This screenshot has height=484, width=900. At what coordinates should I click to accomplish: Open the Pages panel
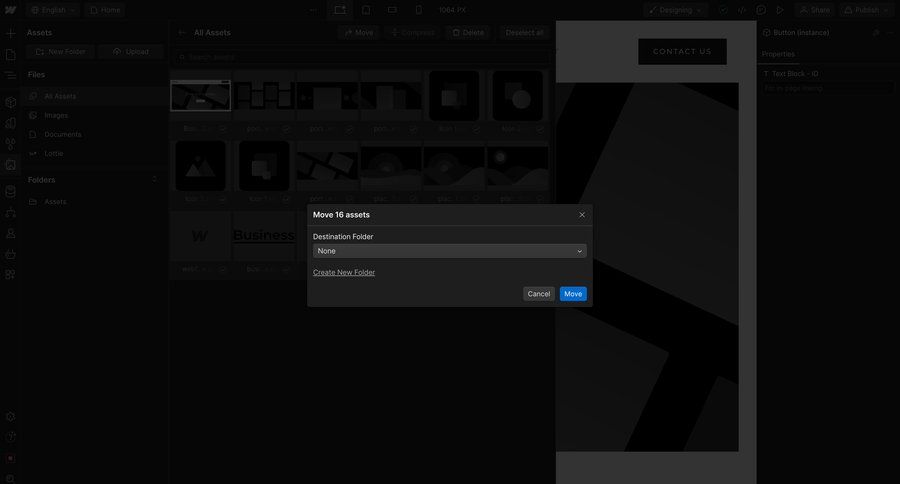(10, 55)
